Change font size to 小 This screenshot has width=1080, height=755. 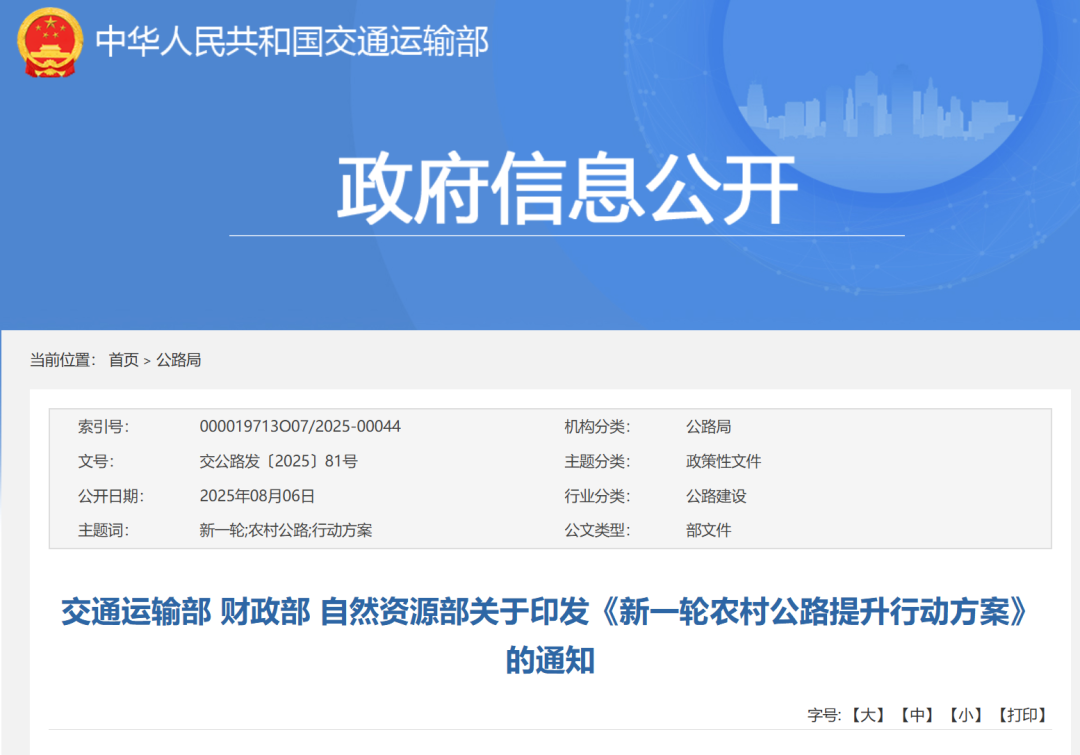coord(965,715)
